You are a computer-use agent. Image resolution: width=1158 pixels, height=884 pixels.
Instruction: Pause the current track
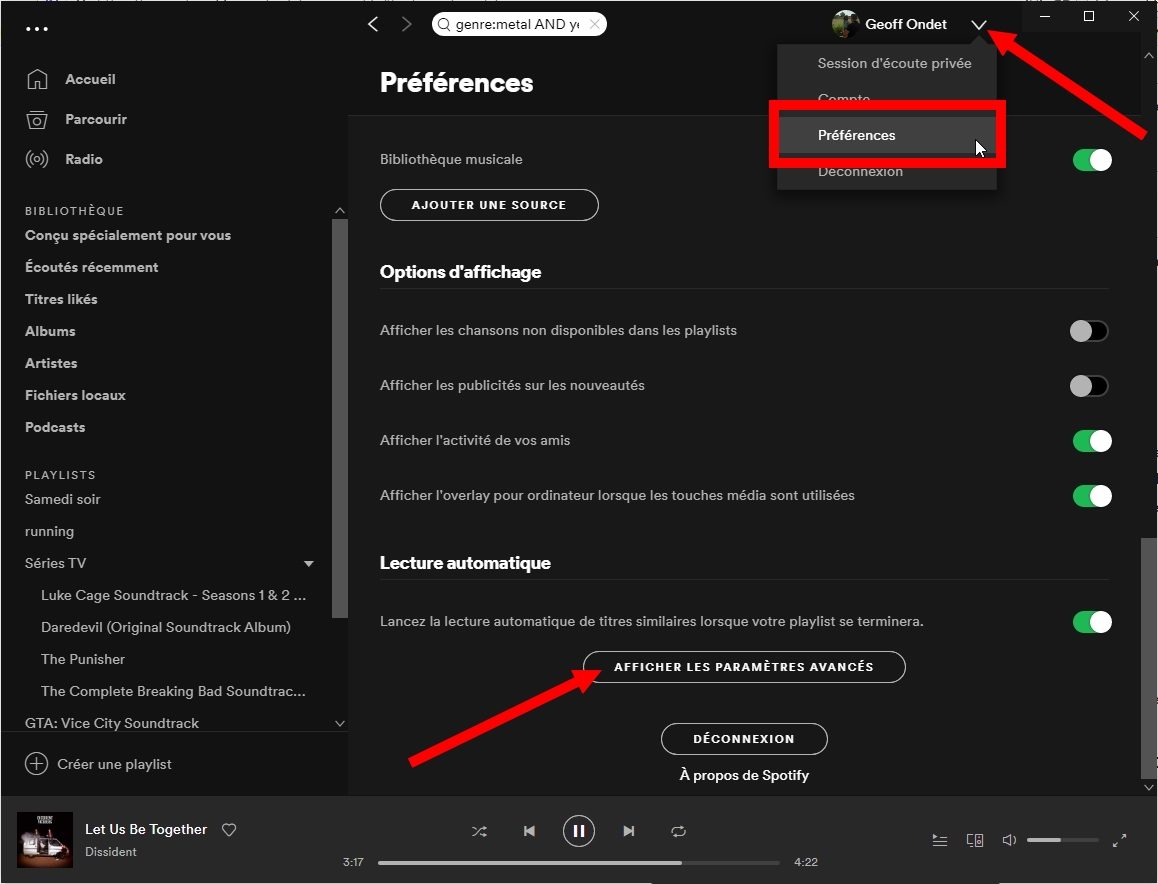pos(579,832)
